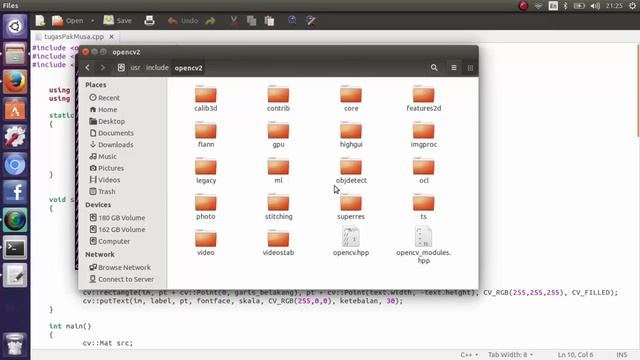Open the core folder
The image size is (640, 360).
(x=351, y=98)
